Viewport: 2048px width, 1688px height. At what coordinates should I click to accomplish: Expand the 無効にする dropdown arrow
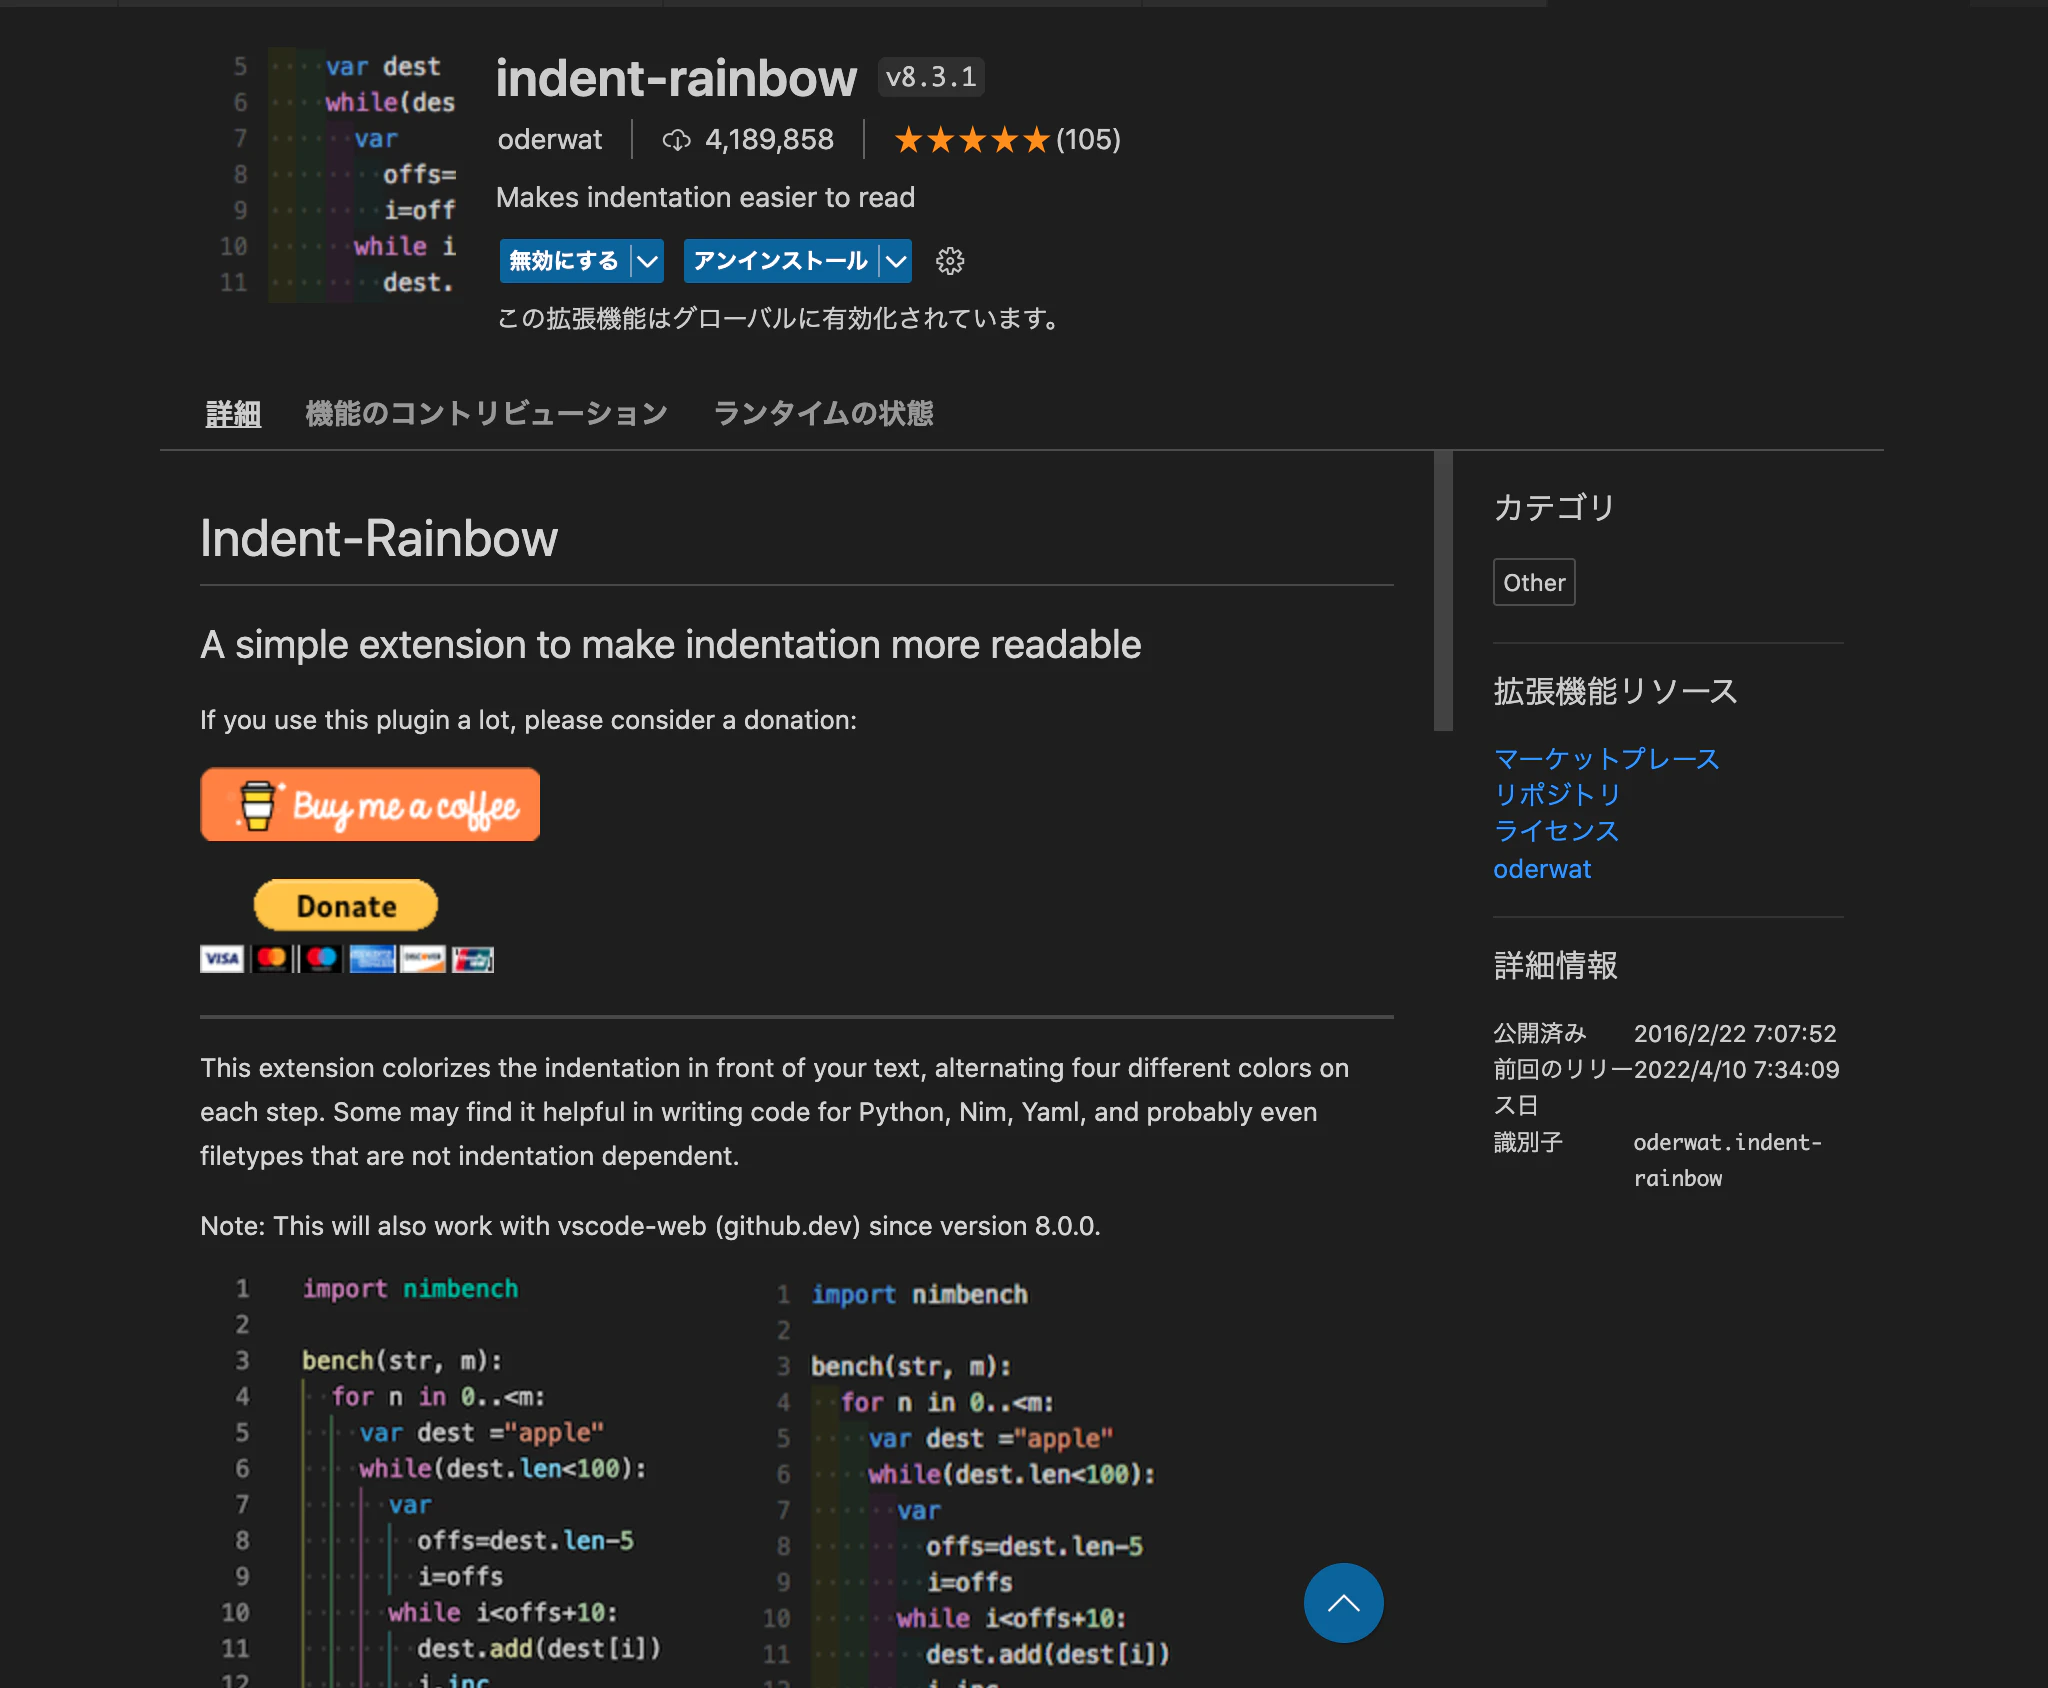click(648, 261)
